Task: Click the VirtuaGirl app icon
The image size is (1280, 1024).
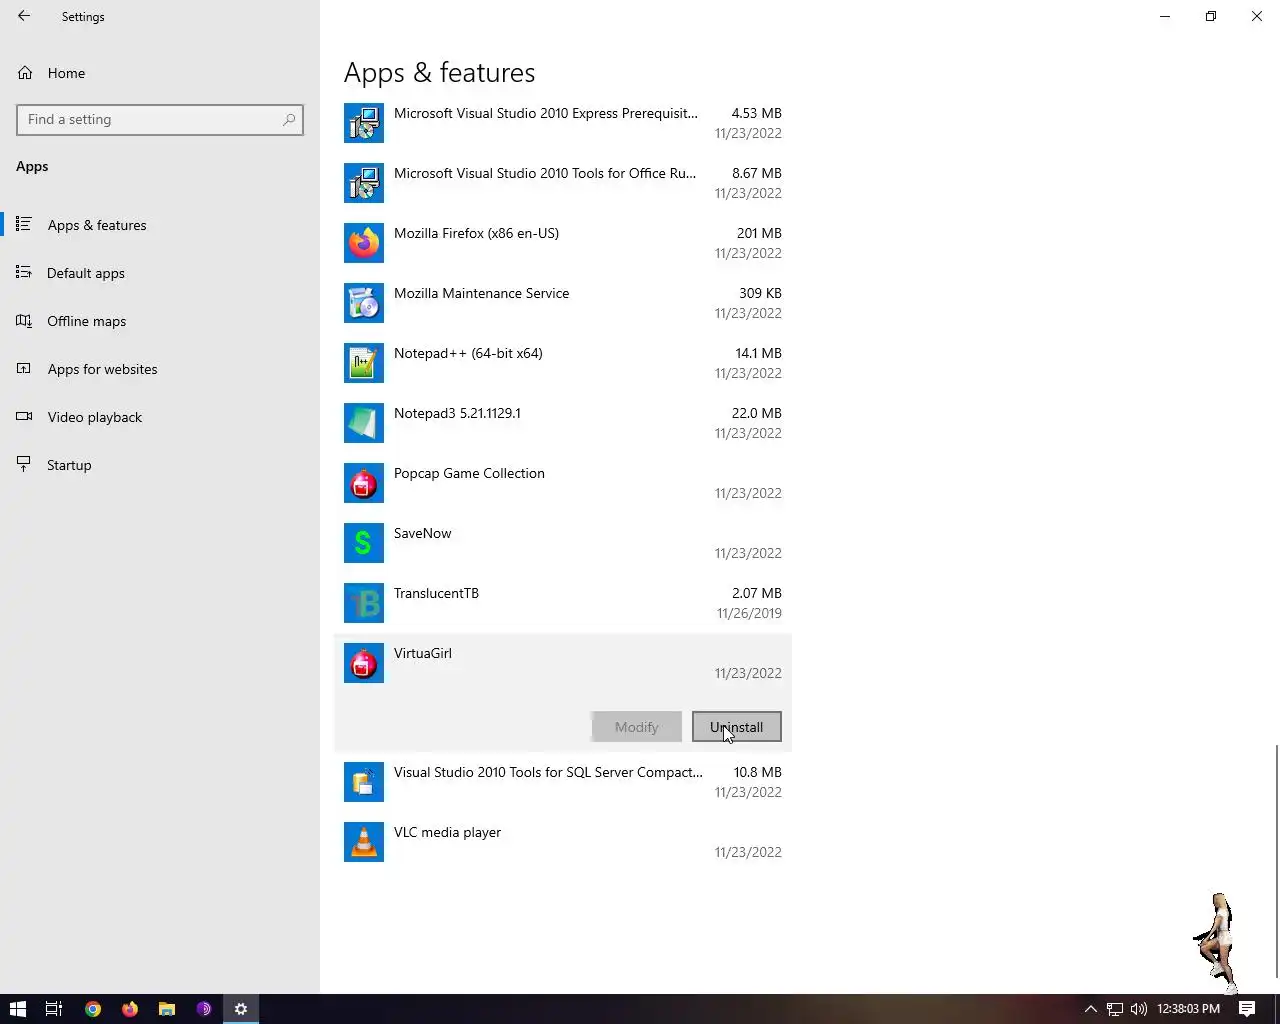Action: (364, 663)
